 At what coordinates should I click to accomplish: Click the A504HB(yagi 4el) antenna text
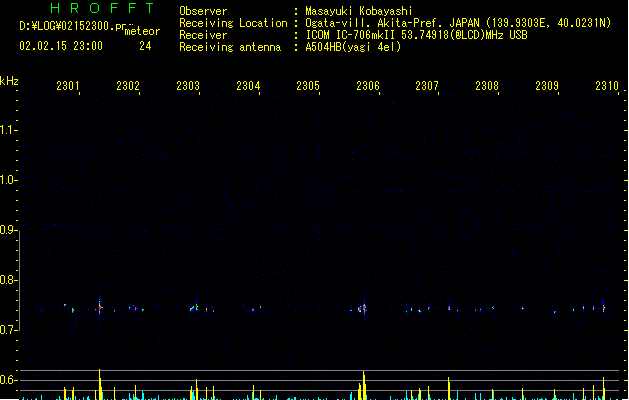353,47
